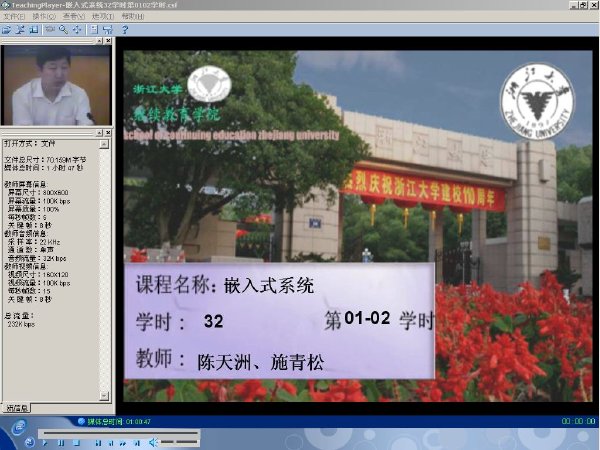Click the 打开方式: 文件 info line
The height and width of the screenshot is (450, 600).
click(29, 143)
